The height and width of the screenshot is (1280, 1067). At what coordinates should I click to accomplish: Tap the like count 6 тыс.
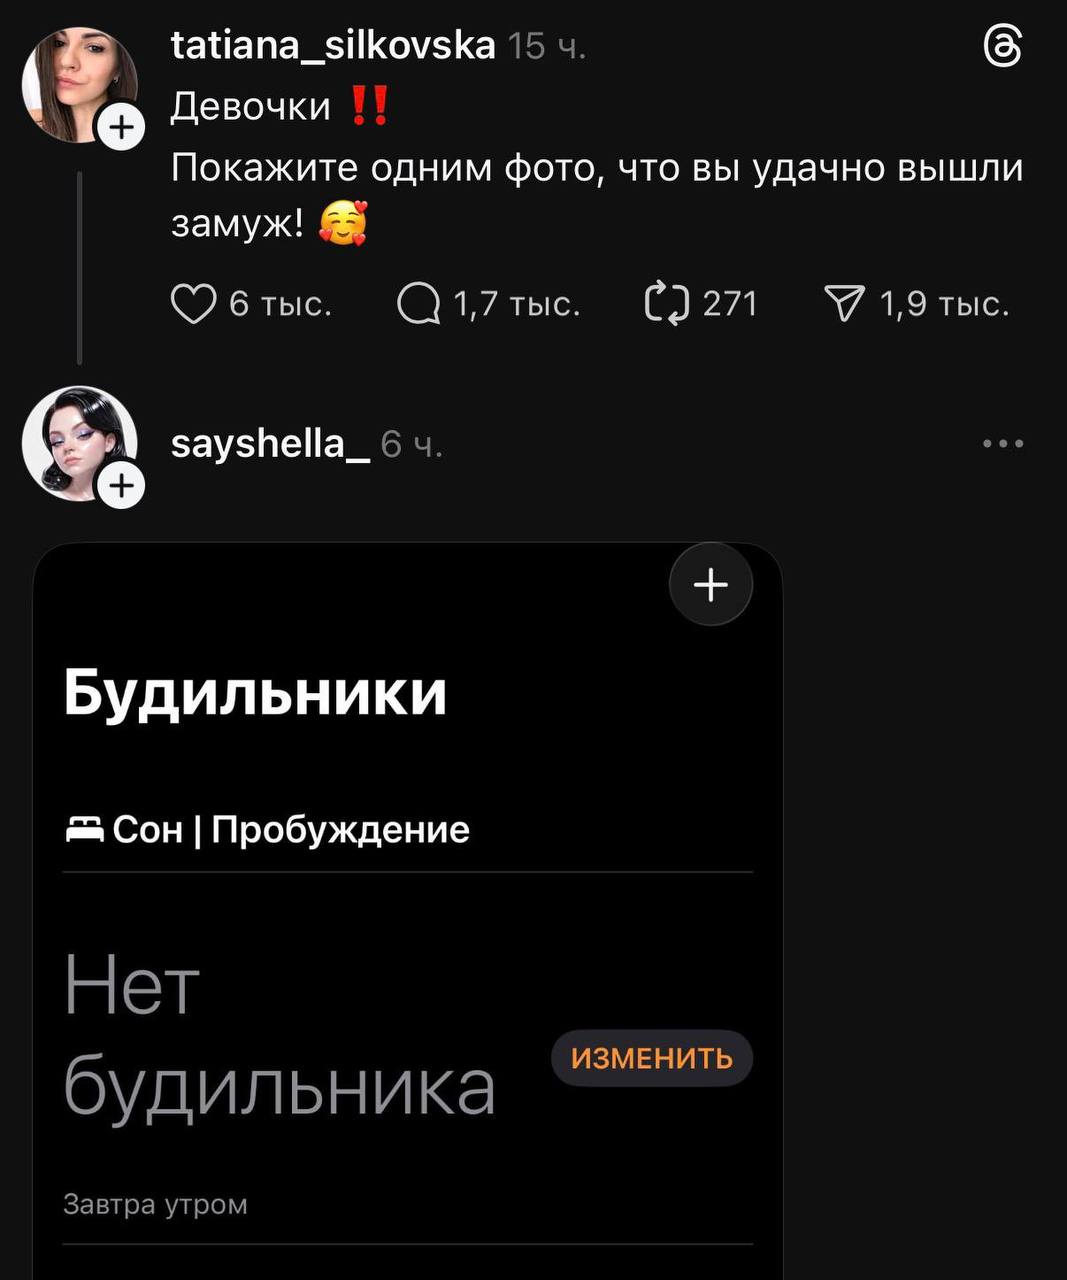tap(280, 304)
